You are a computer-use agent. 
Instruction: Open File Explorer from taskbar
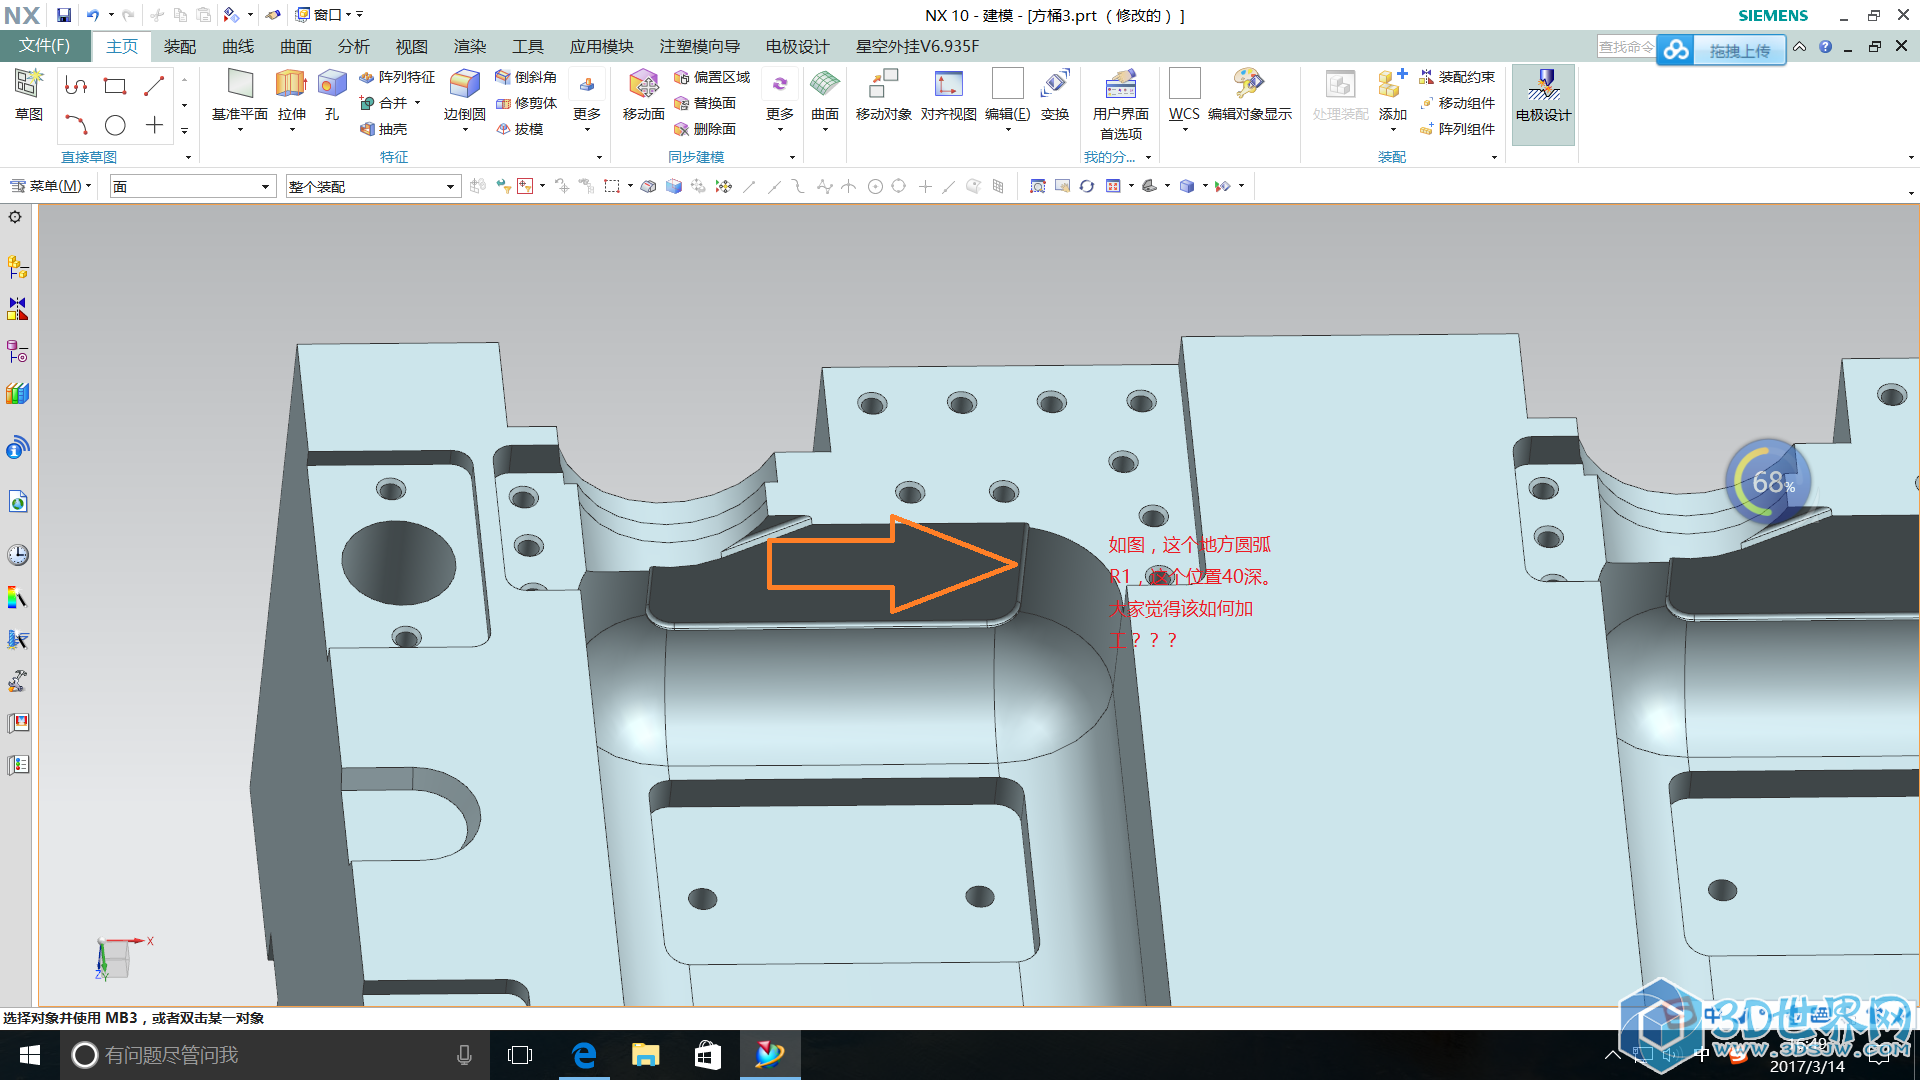coord(646,1055)
